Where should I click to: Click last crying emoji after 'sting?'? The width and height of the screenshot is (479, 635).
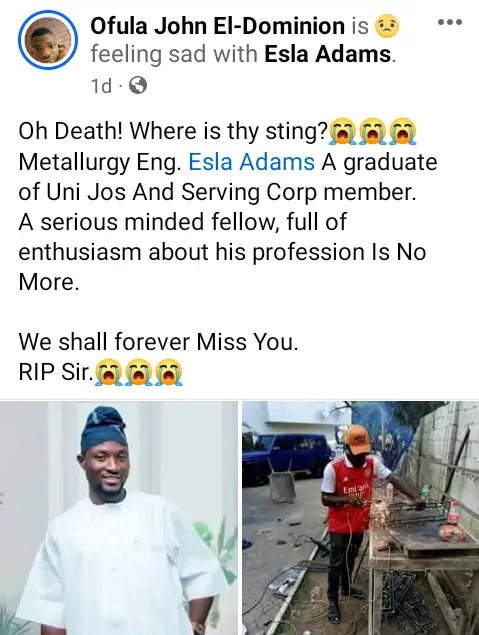(402, 133)
